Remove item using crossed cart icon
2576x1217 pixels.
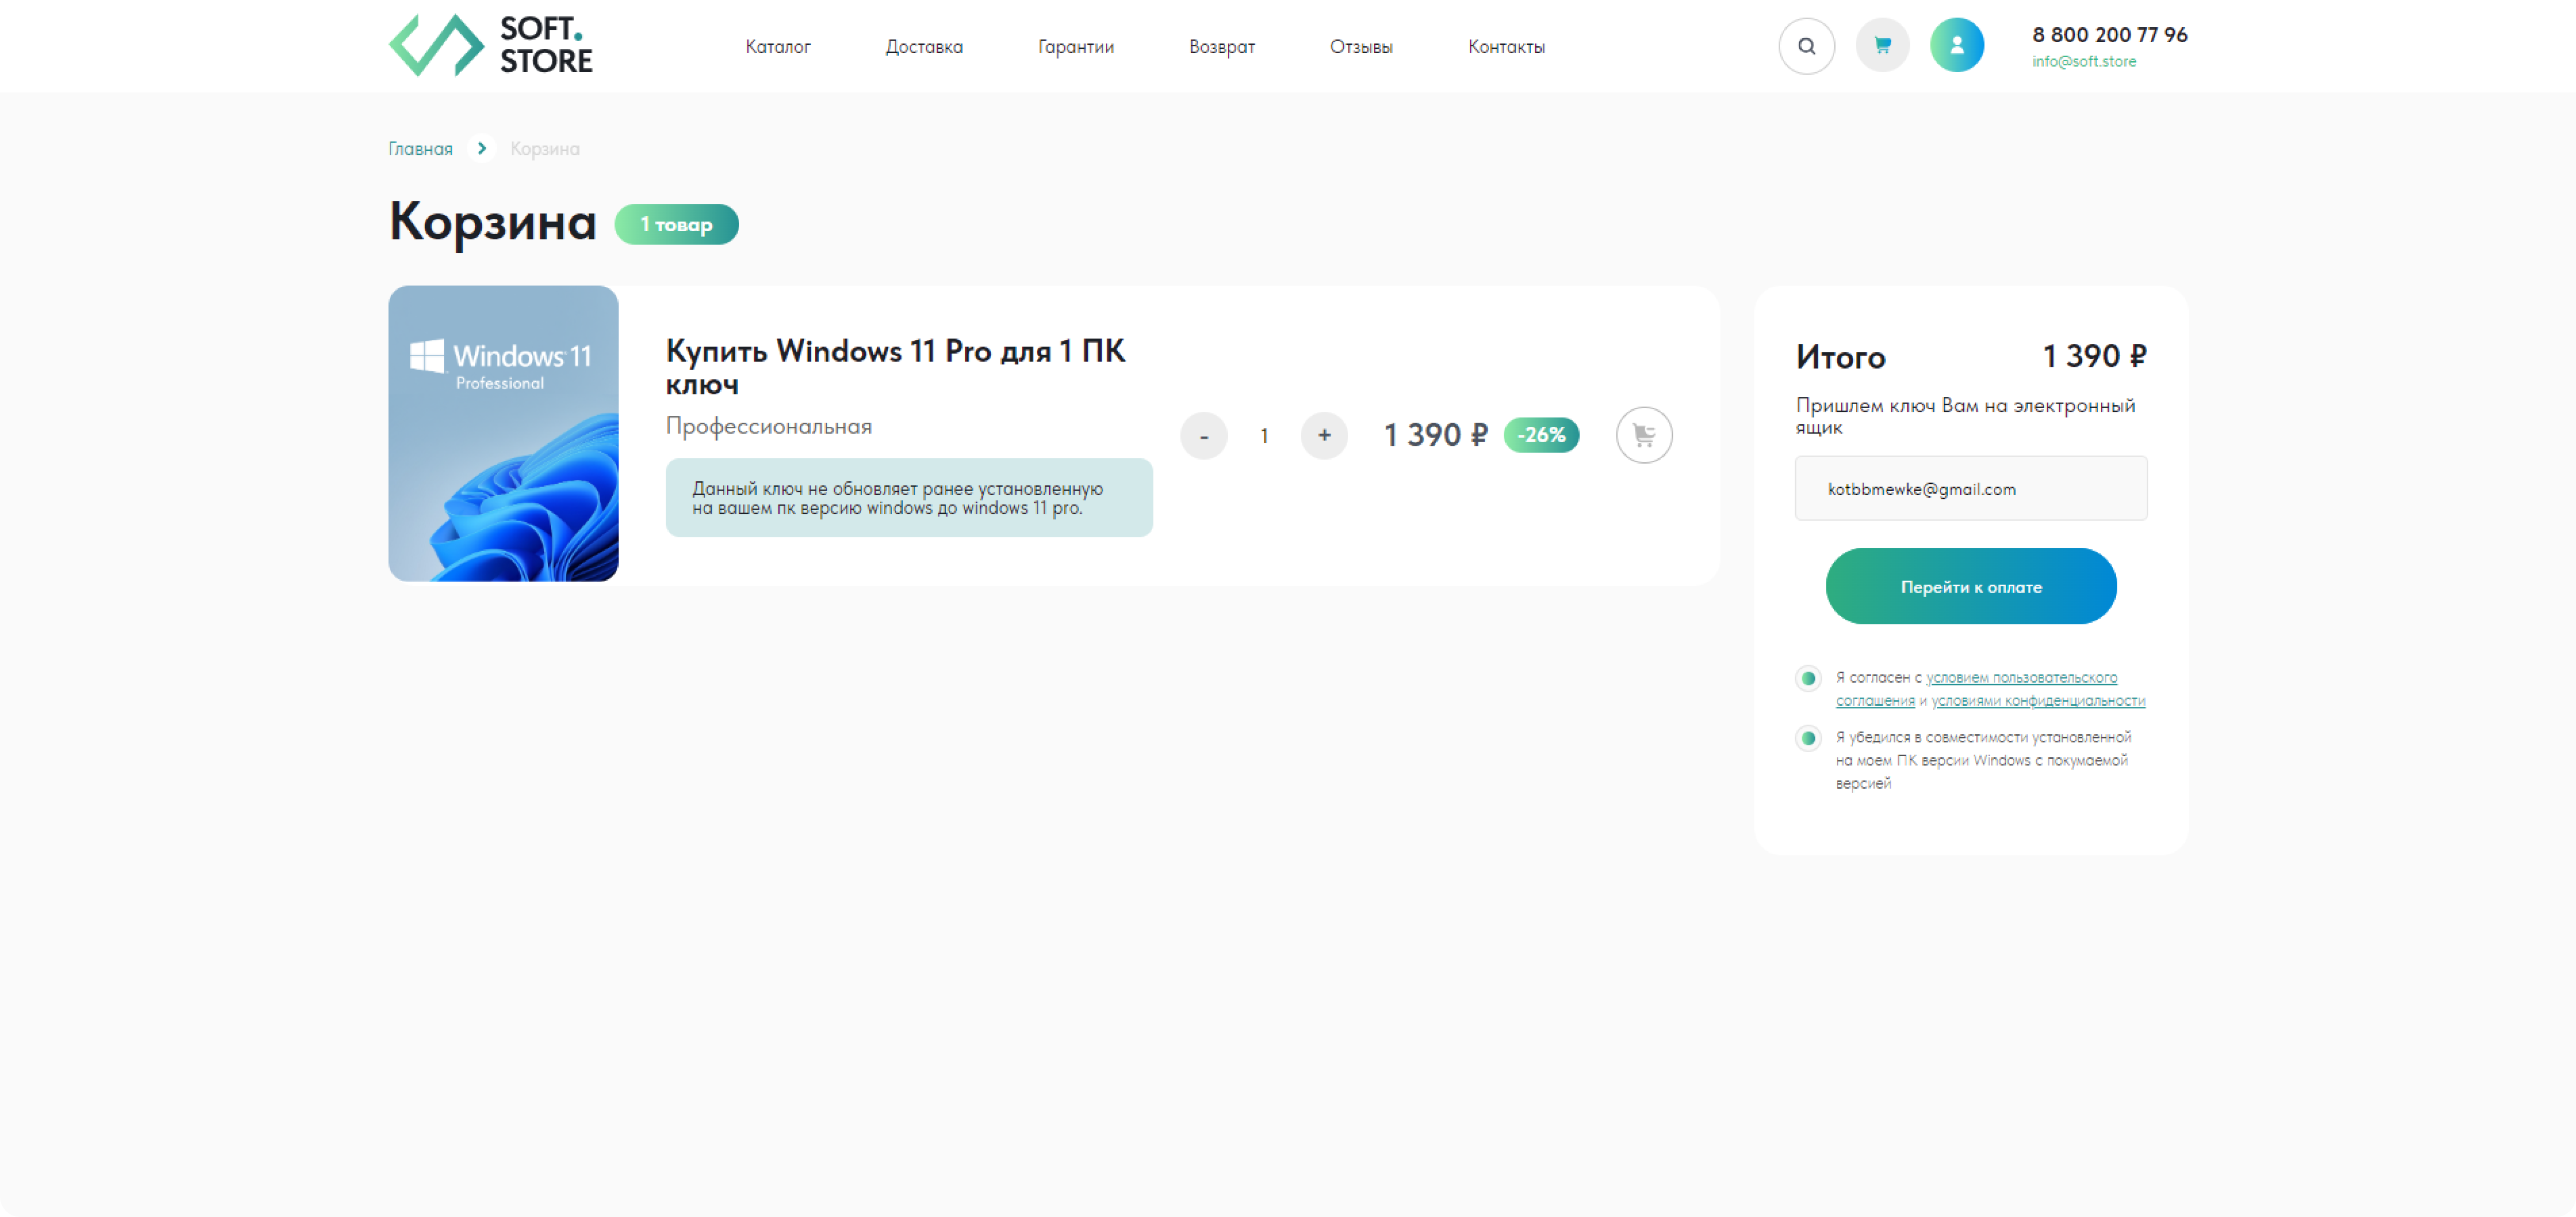pyautogui.click(x=1644, y=435)
